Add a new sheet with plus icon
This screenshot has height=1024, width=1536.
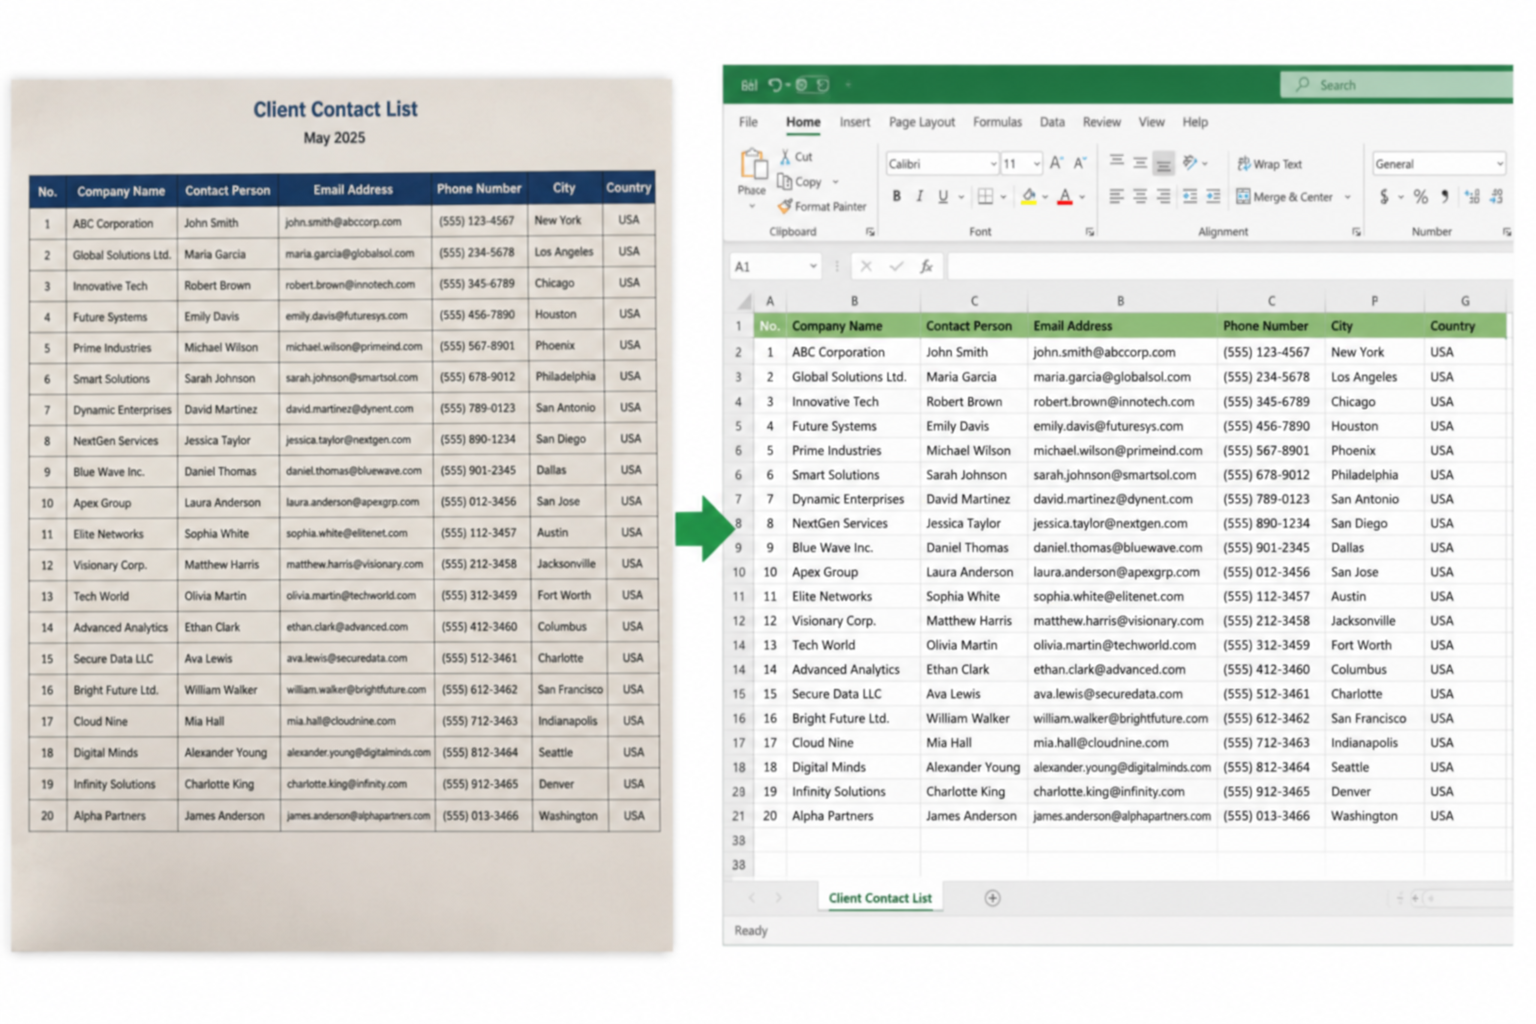tap(992, 898)
